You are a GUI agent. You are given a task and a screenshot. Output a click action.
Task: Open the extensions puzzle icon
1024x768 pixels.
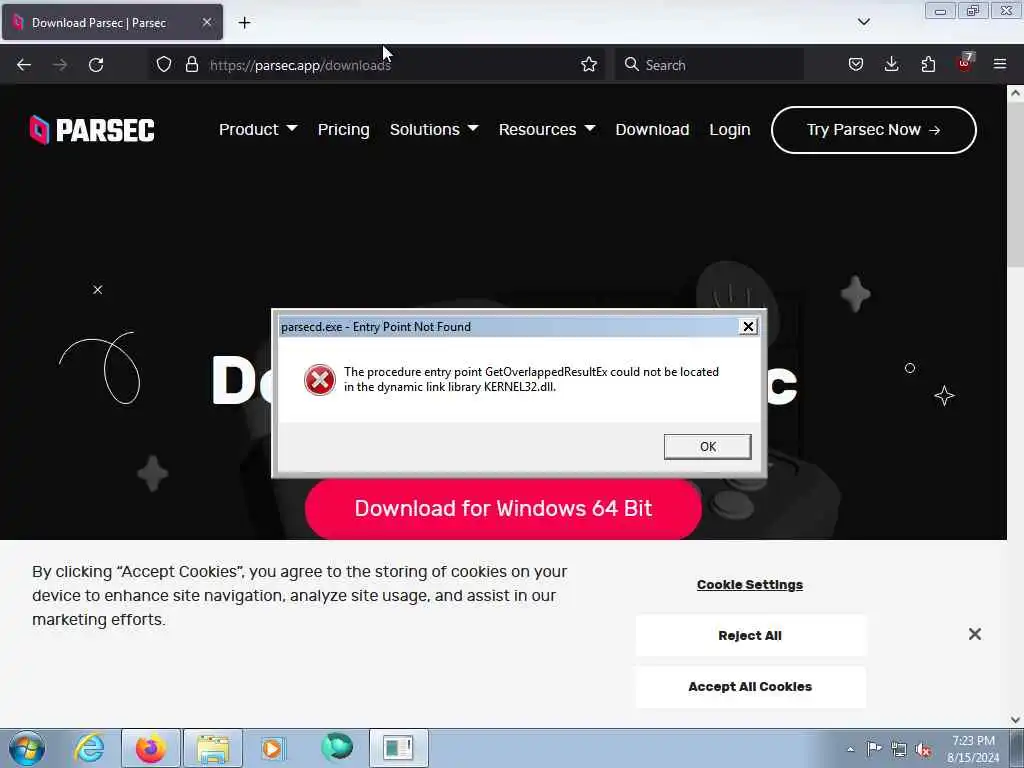(x=928, y=64)
